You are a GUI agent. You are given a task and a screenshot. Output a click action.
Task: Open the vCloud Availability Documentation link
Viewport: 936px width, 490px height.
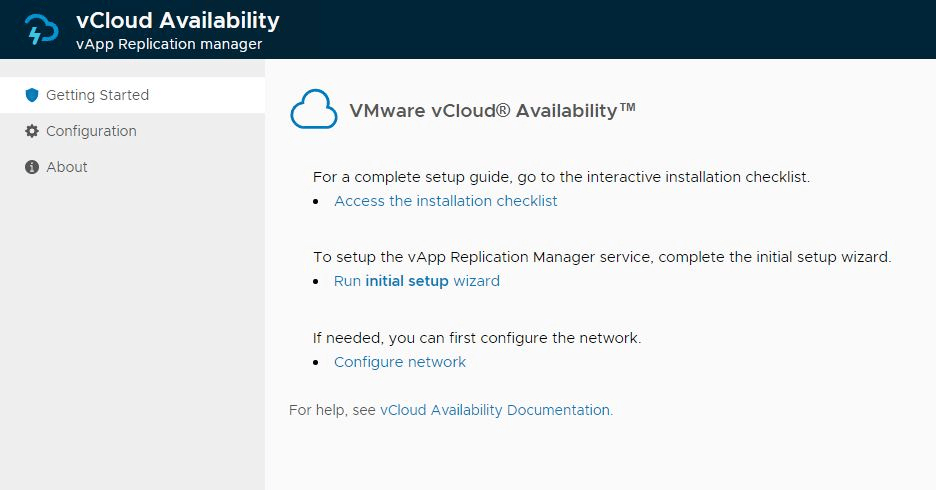(x=495, y=410)
